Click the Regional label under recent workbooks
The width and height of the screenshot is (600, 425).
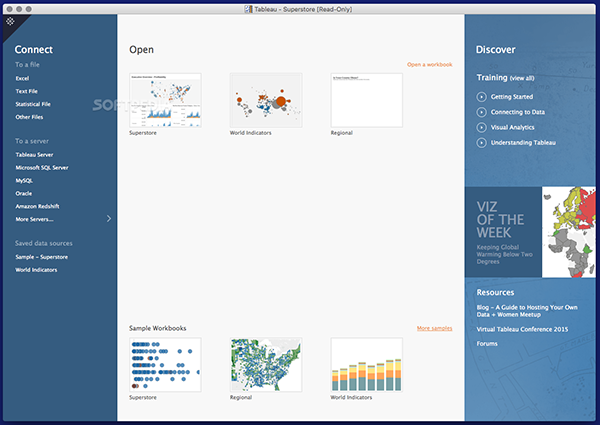[342, 133]
